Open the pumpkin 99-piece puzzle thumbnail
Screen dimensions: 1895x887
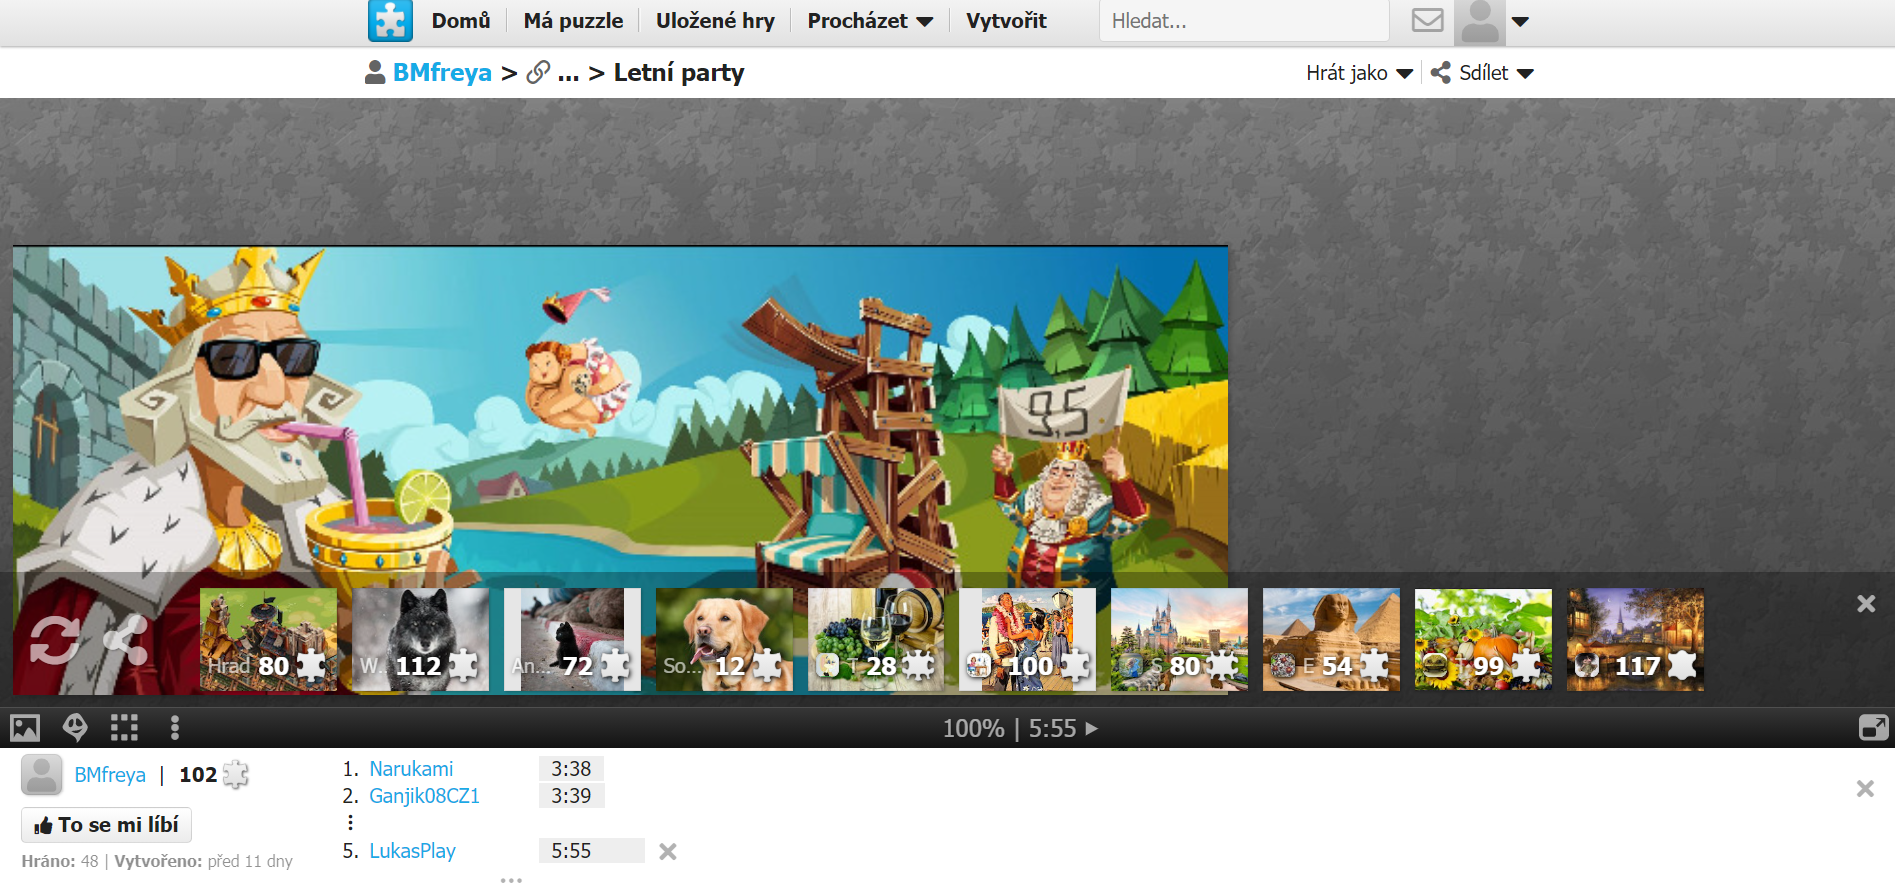point(1483,639)
